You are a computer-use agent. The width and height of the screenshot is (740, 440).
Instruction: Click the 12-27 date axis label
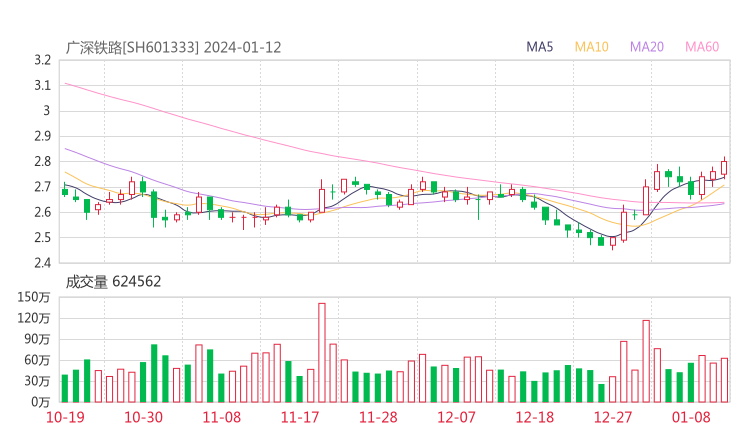click(613, 417)
